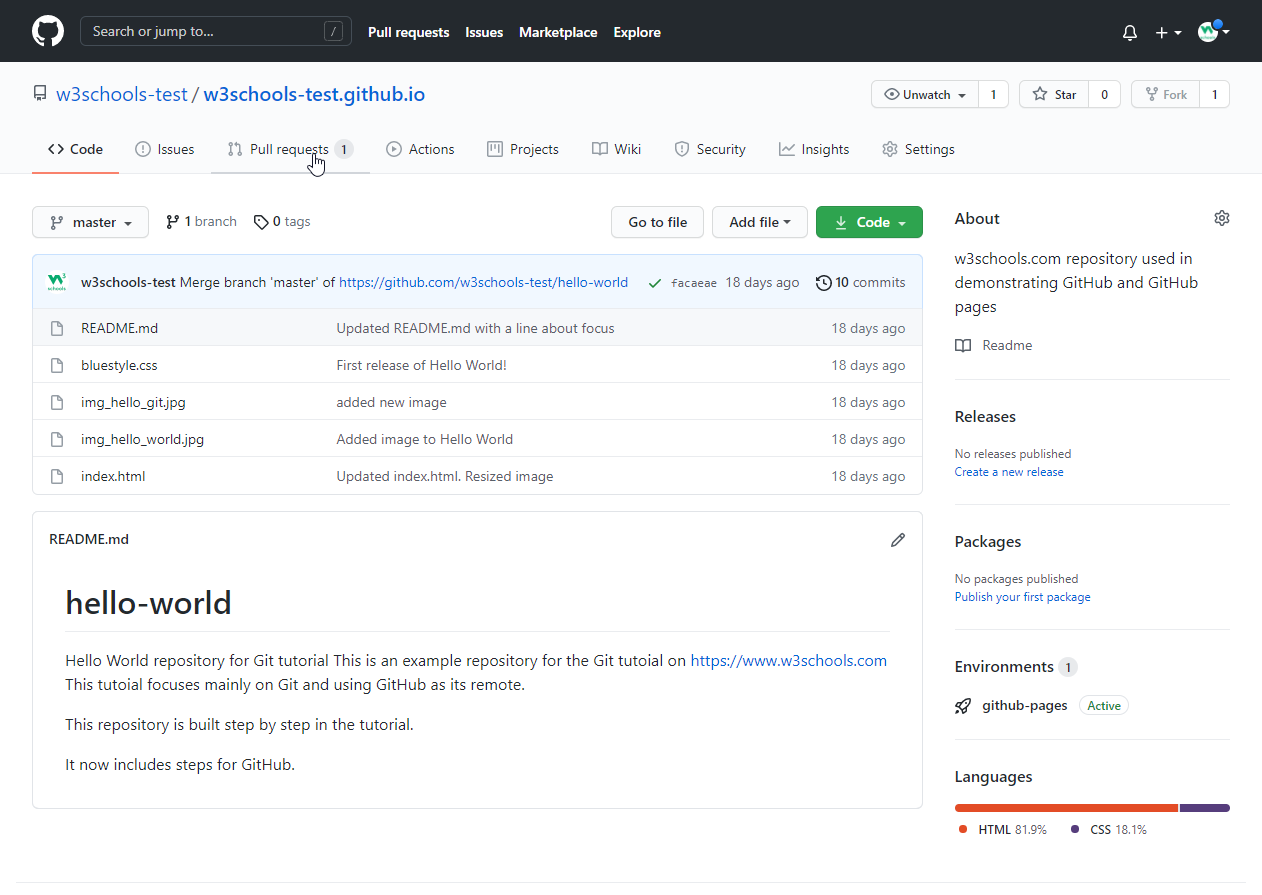Click the commit history clock icon

click(824, 283)
